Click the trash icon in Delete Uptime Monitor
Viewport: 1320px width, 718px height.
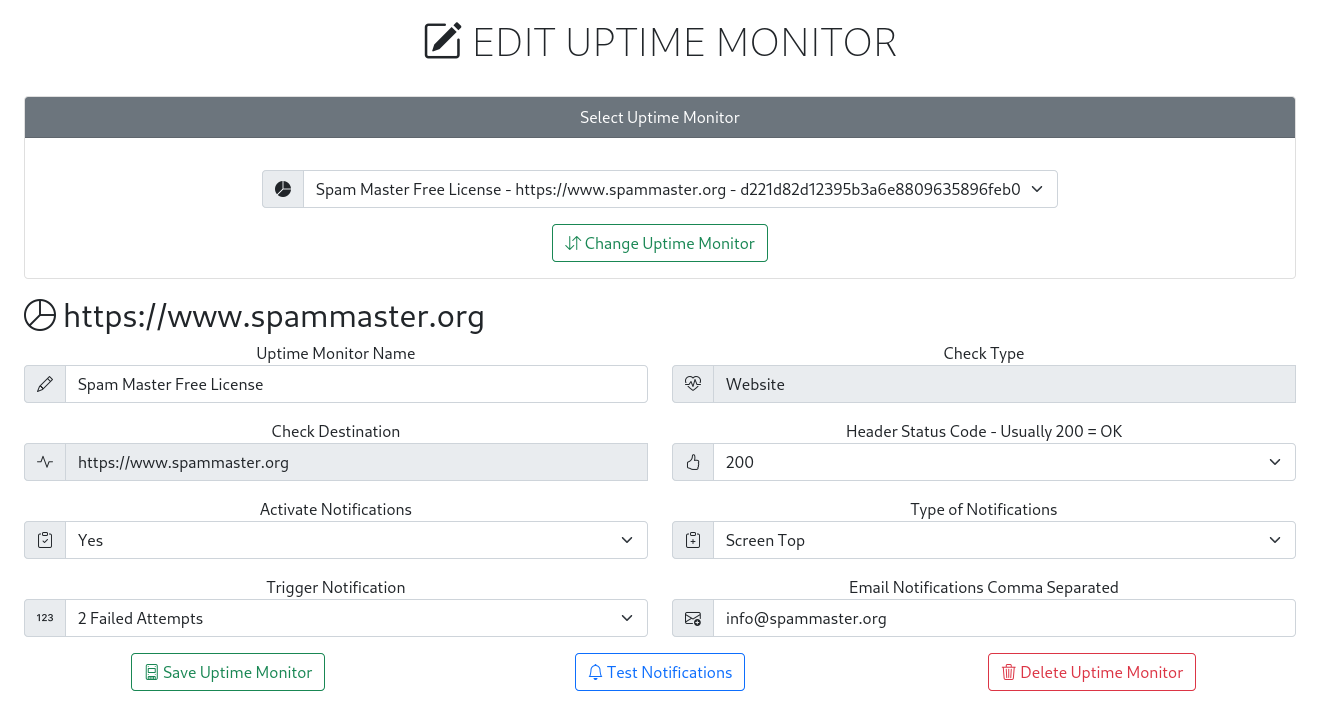(x=1008, y=671)
